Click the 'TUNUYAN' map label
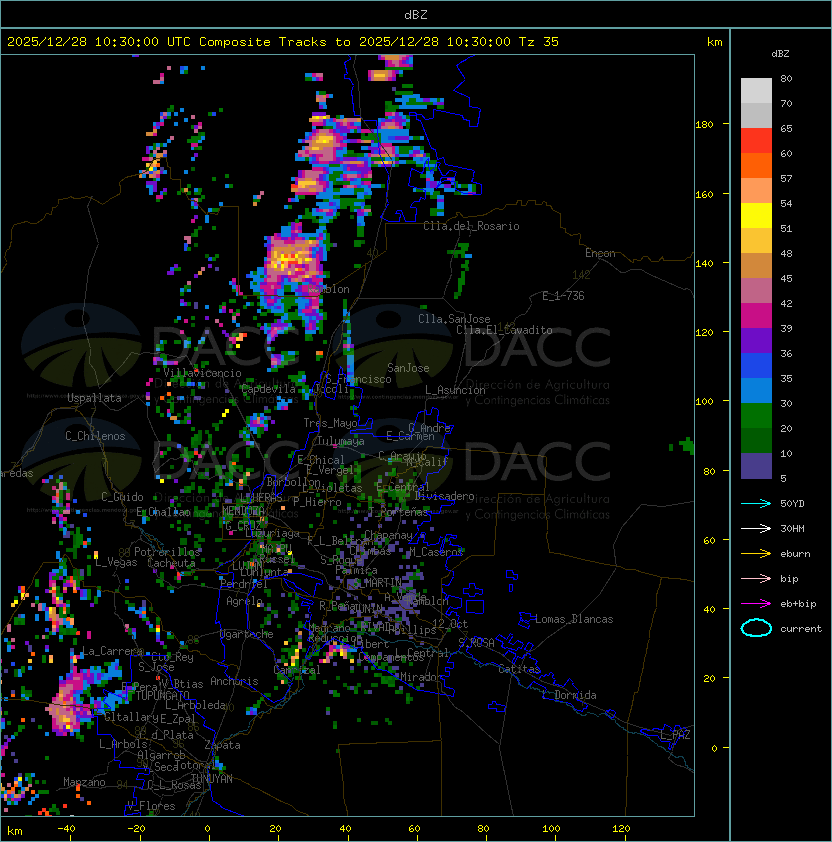Viewport: 832px width, 842px height. 212,779
